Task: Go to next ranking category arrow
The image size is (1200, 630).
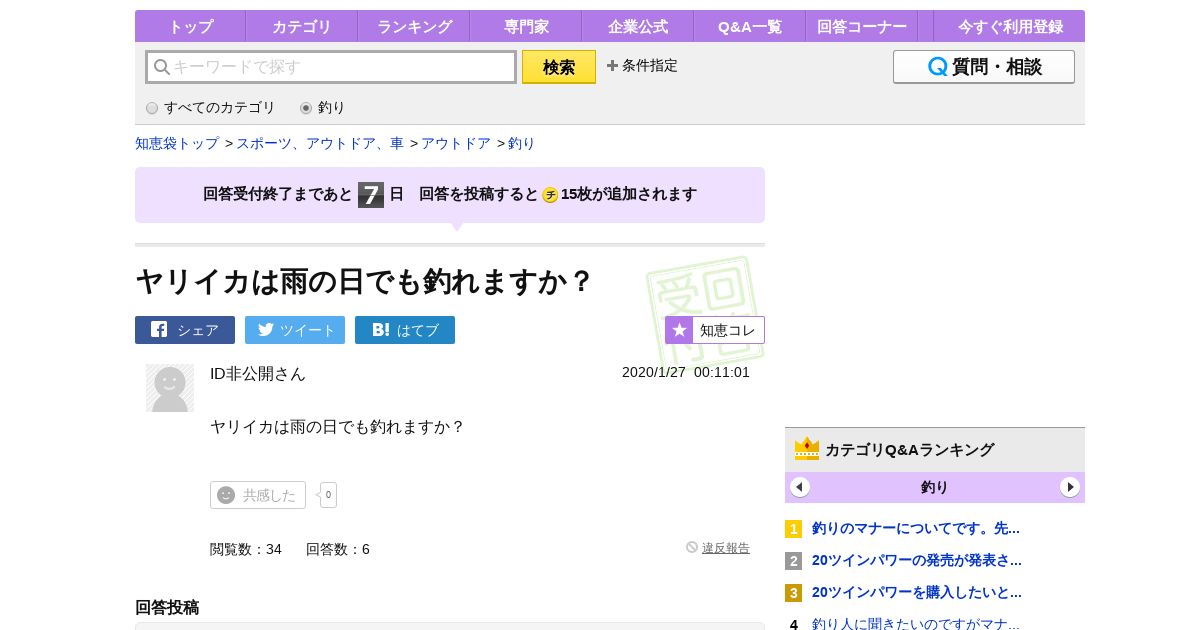Action: coord(1070,487)
